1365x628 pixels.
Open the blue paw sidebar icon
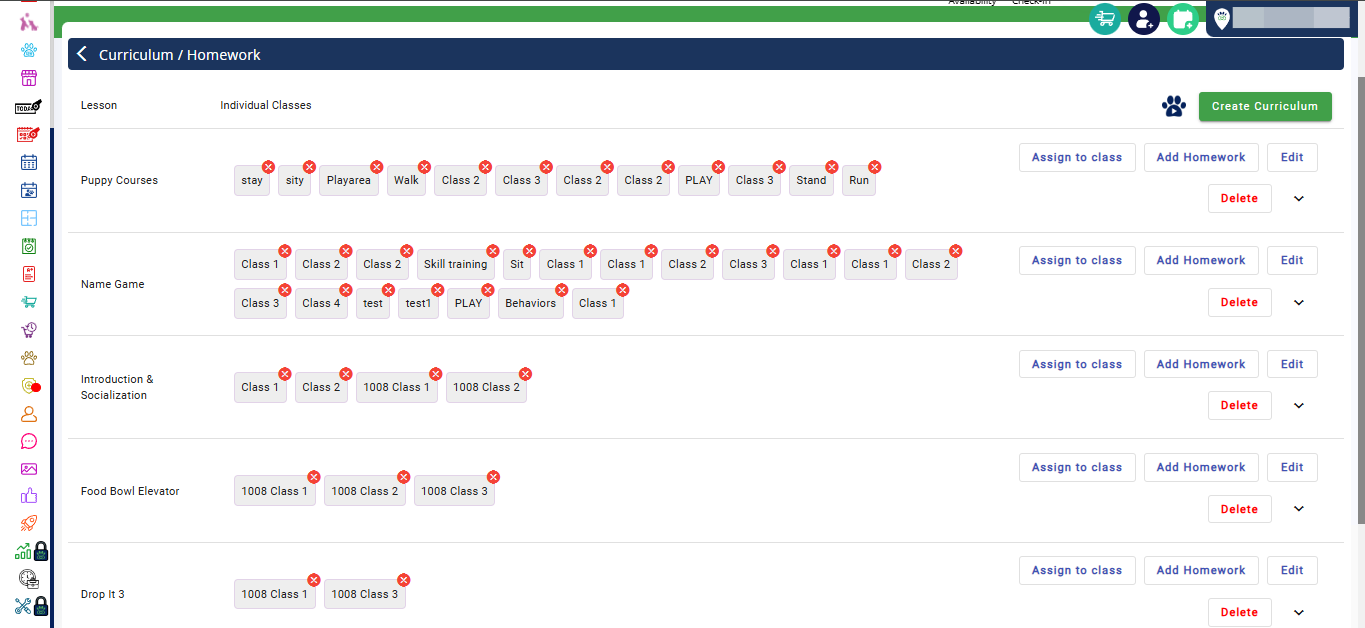(29, 50)
